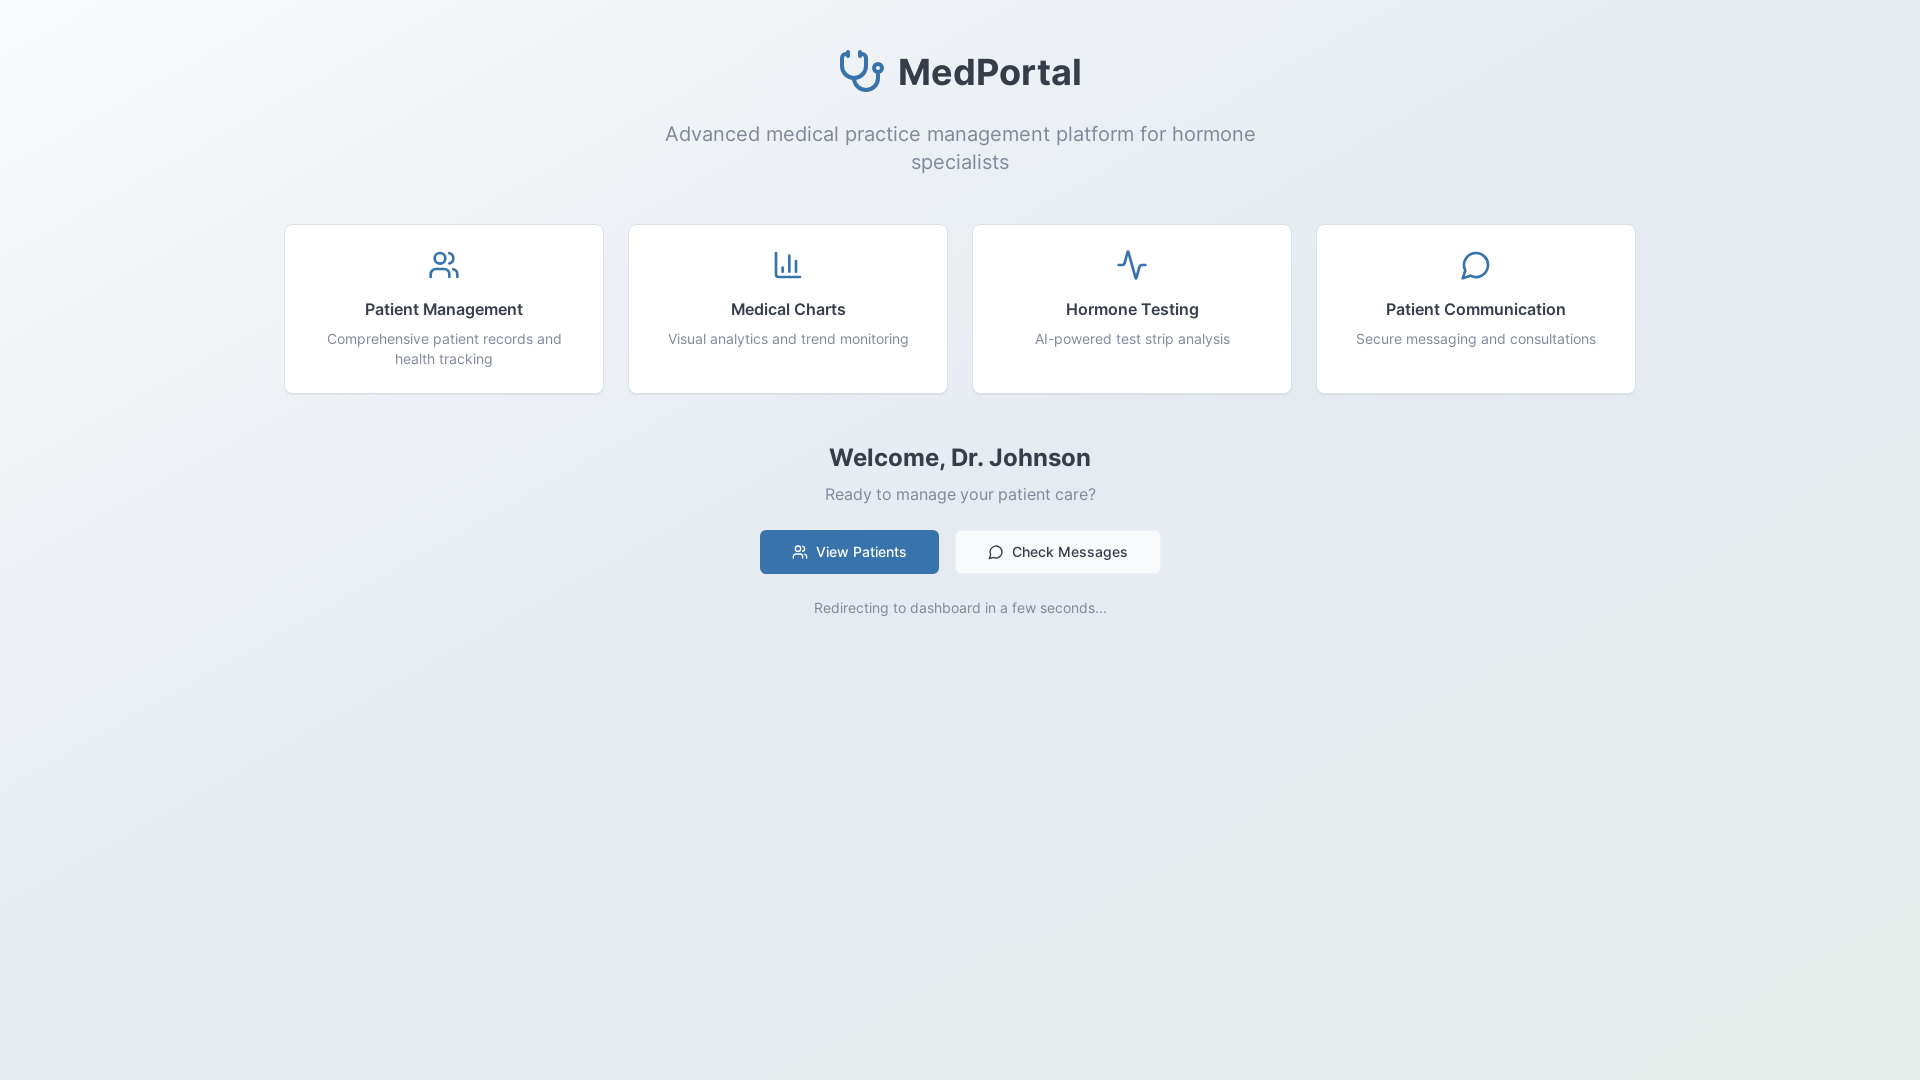Click the 'Advanced medical practice management platform' tagline
Screen dimensions: 1920x1080
coord(960,148)
